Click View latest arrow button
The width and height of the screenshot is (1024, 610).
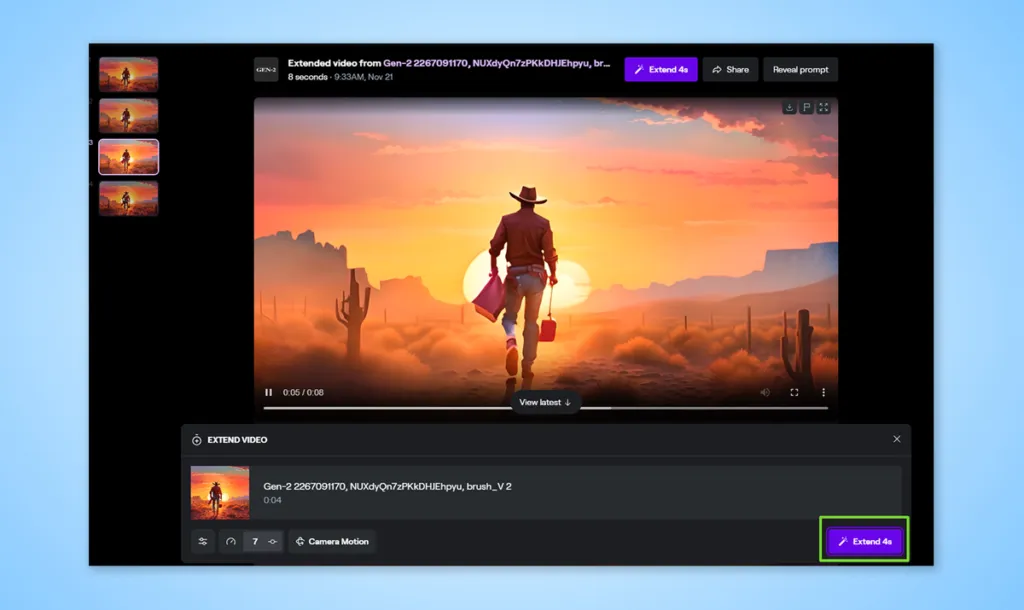pos(545,402)
